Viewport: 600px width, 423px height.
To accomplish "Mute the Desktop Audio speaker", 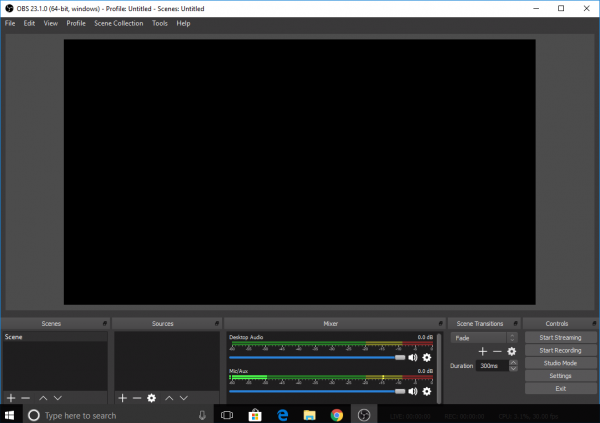I will pos(413,357).
